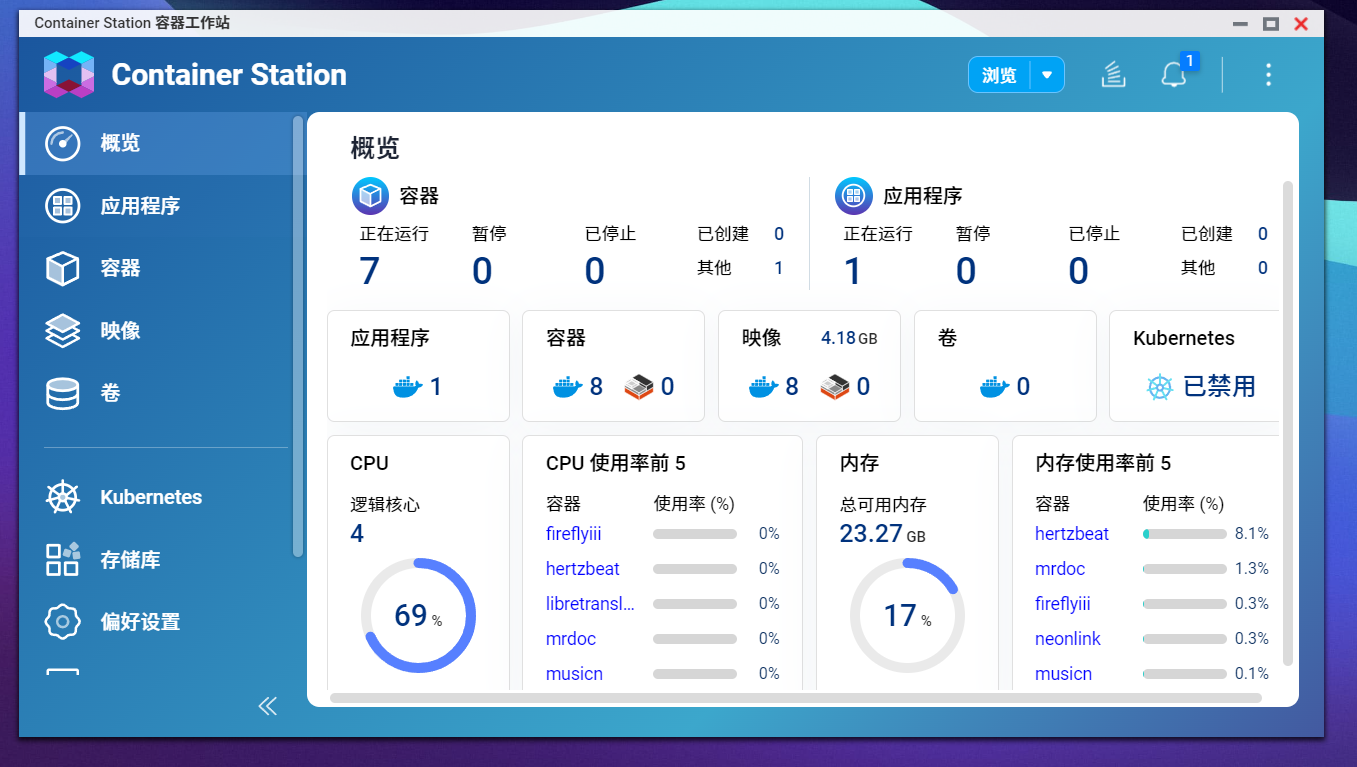The image size is (1357, 767).
Task: Open the notifications bell icon
Action: tap(1173, 75)
